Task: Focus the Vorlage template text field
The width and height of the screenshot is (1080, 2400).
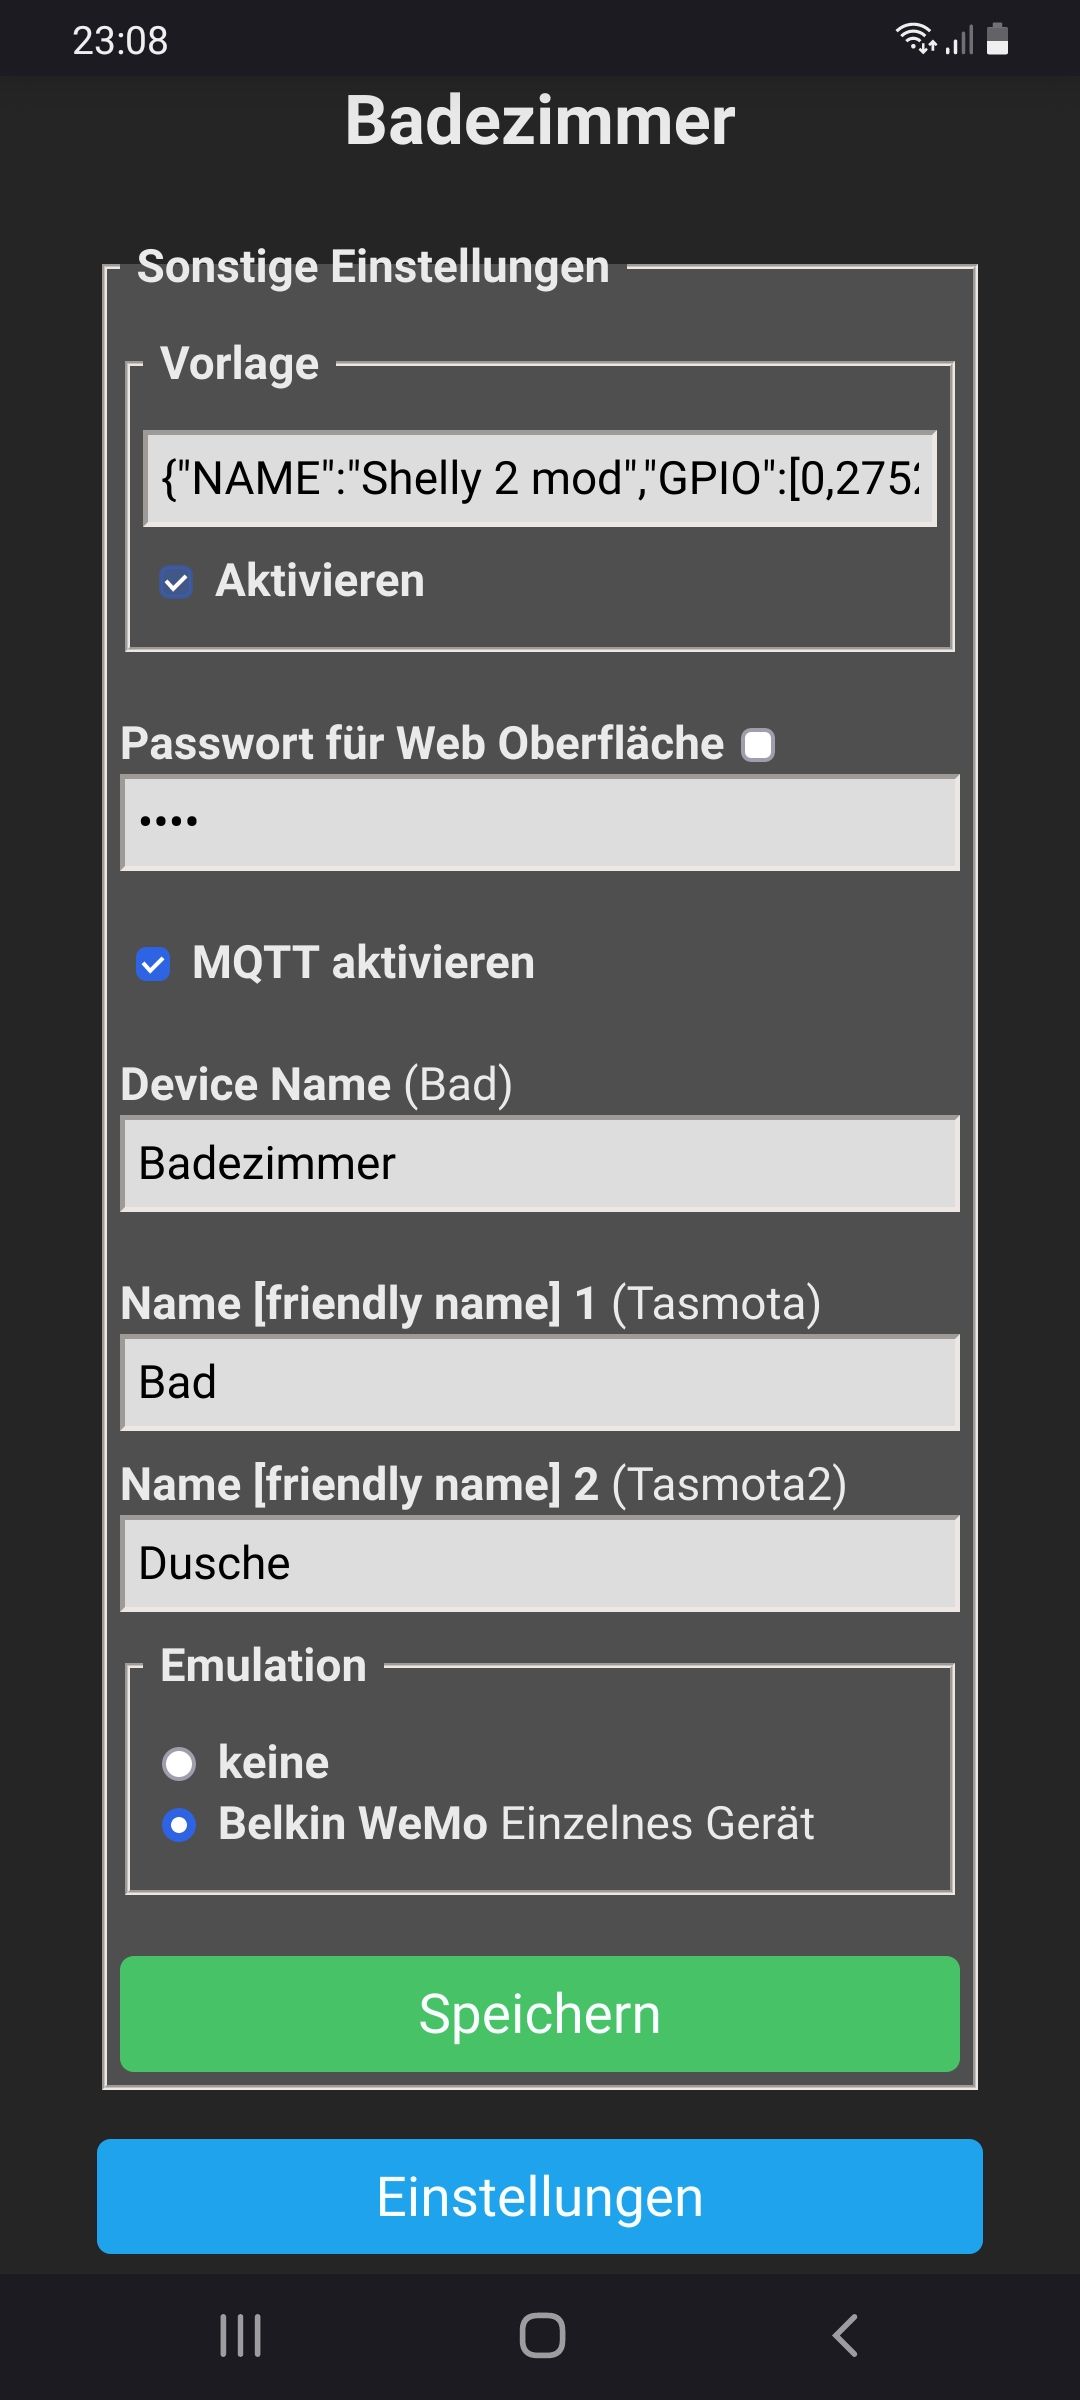Action: 540,479
